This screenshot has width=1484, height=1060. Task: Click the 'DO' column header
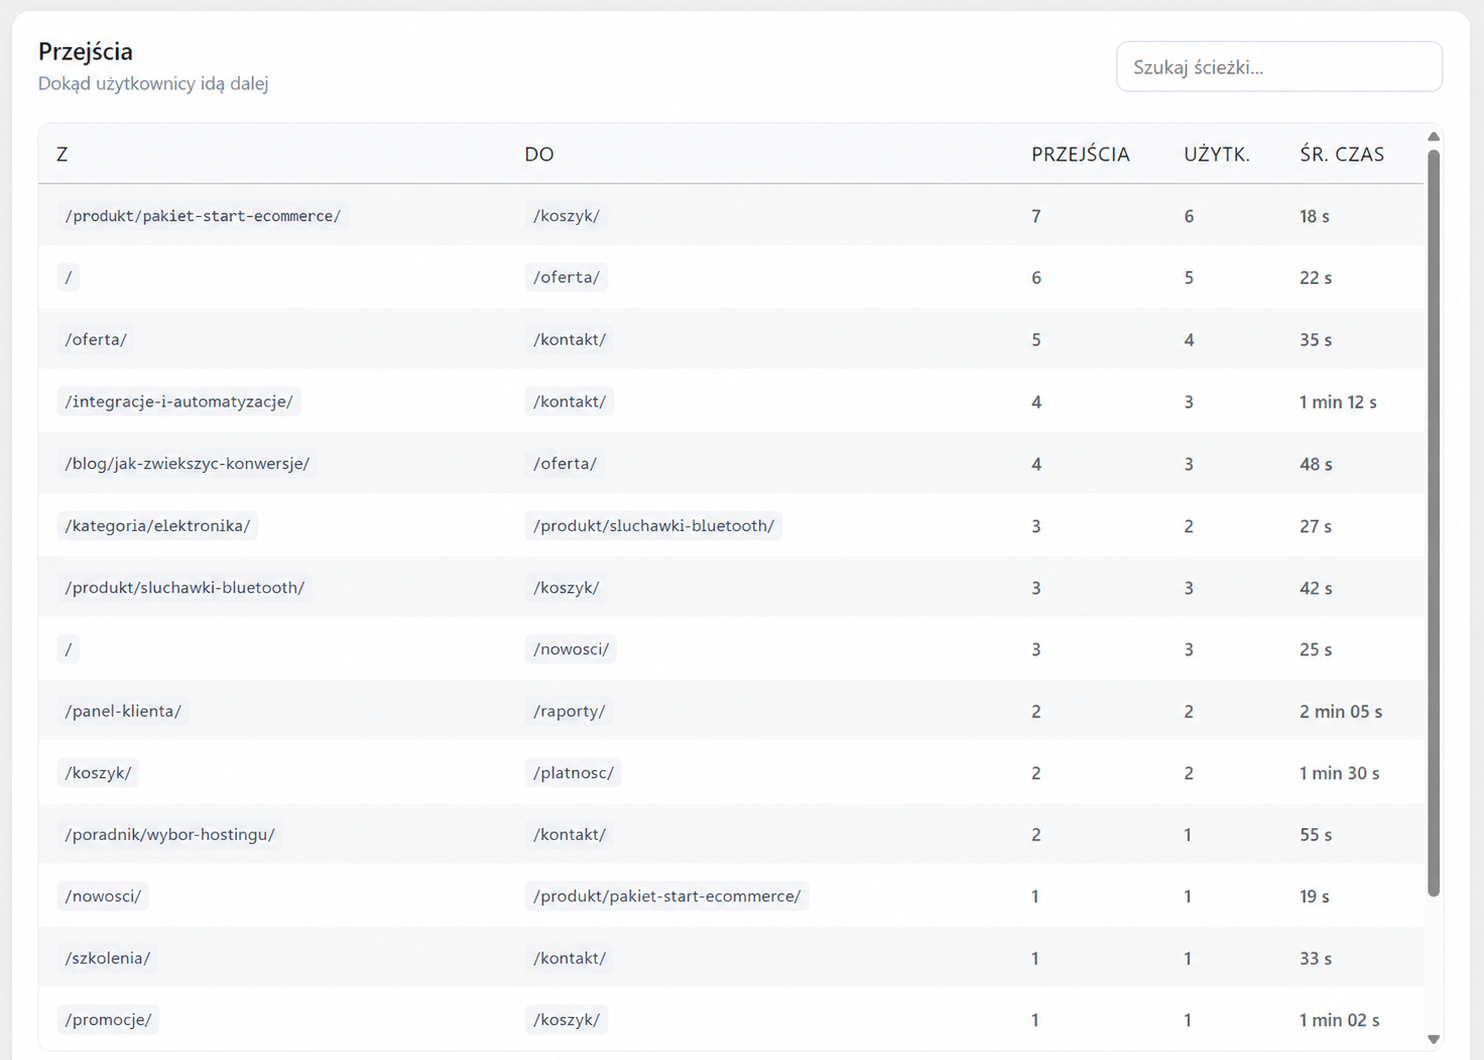pos(539,154)
